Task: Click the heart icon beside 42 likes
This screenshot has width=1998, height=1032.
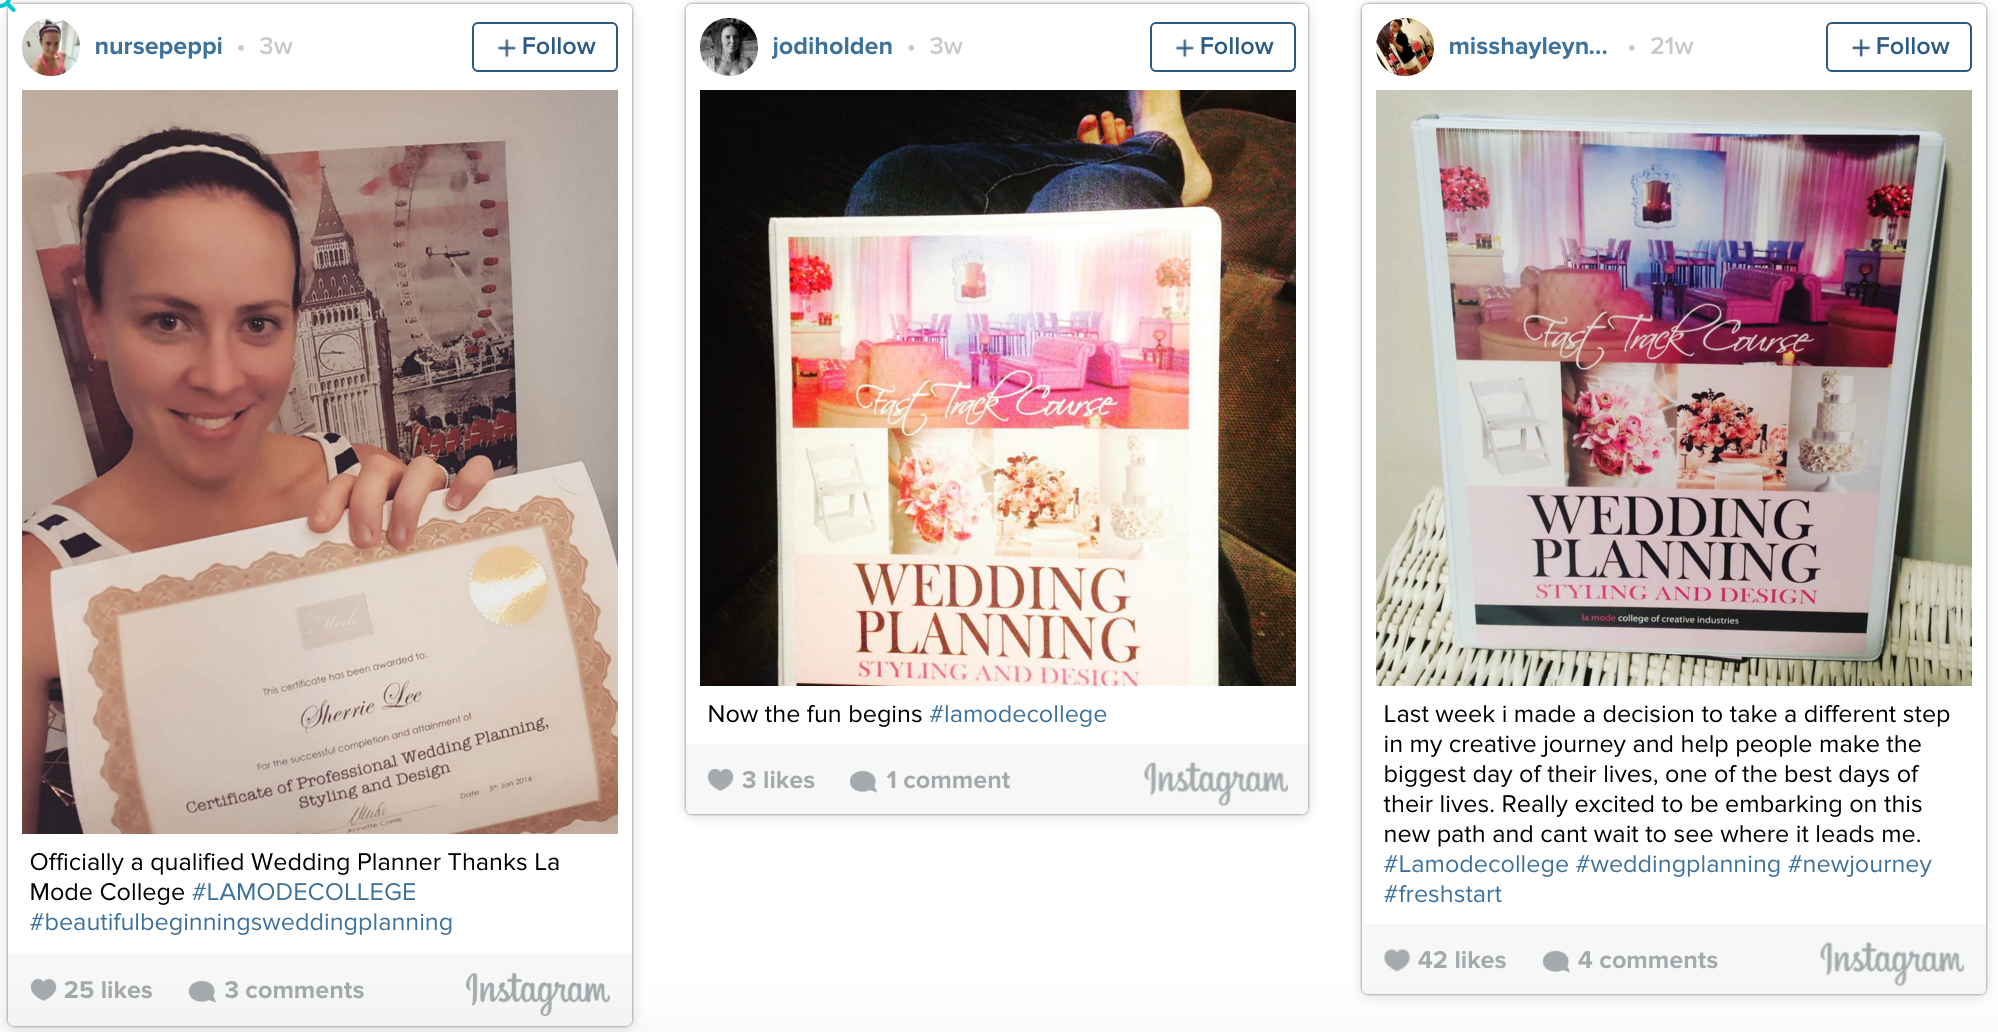Action: pyautogui.click(x=1397, y=960)
